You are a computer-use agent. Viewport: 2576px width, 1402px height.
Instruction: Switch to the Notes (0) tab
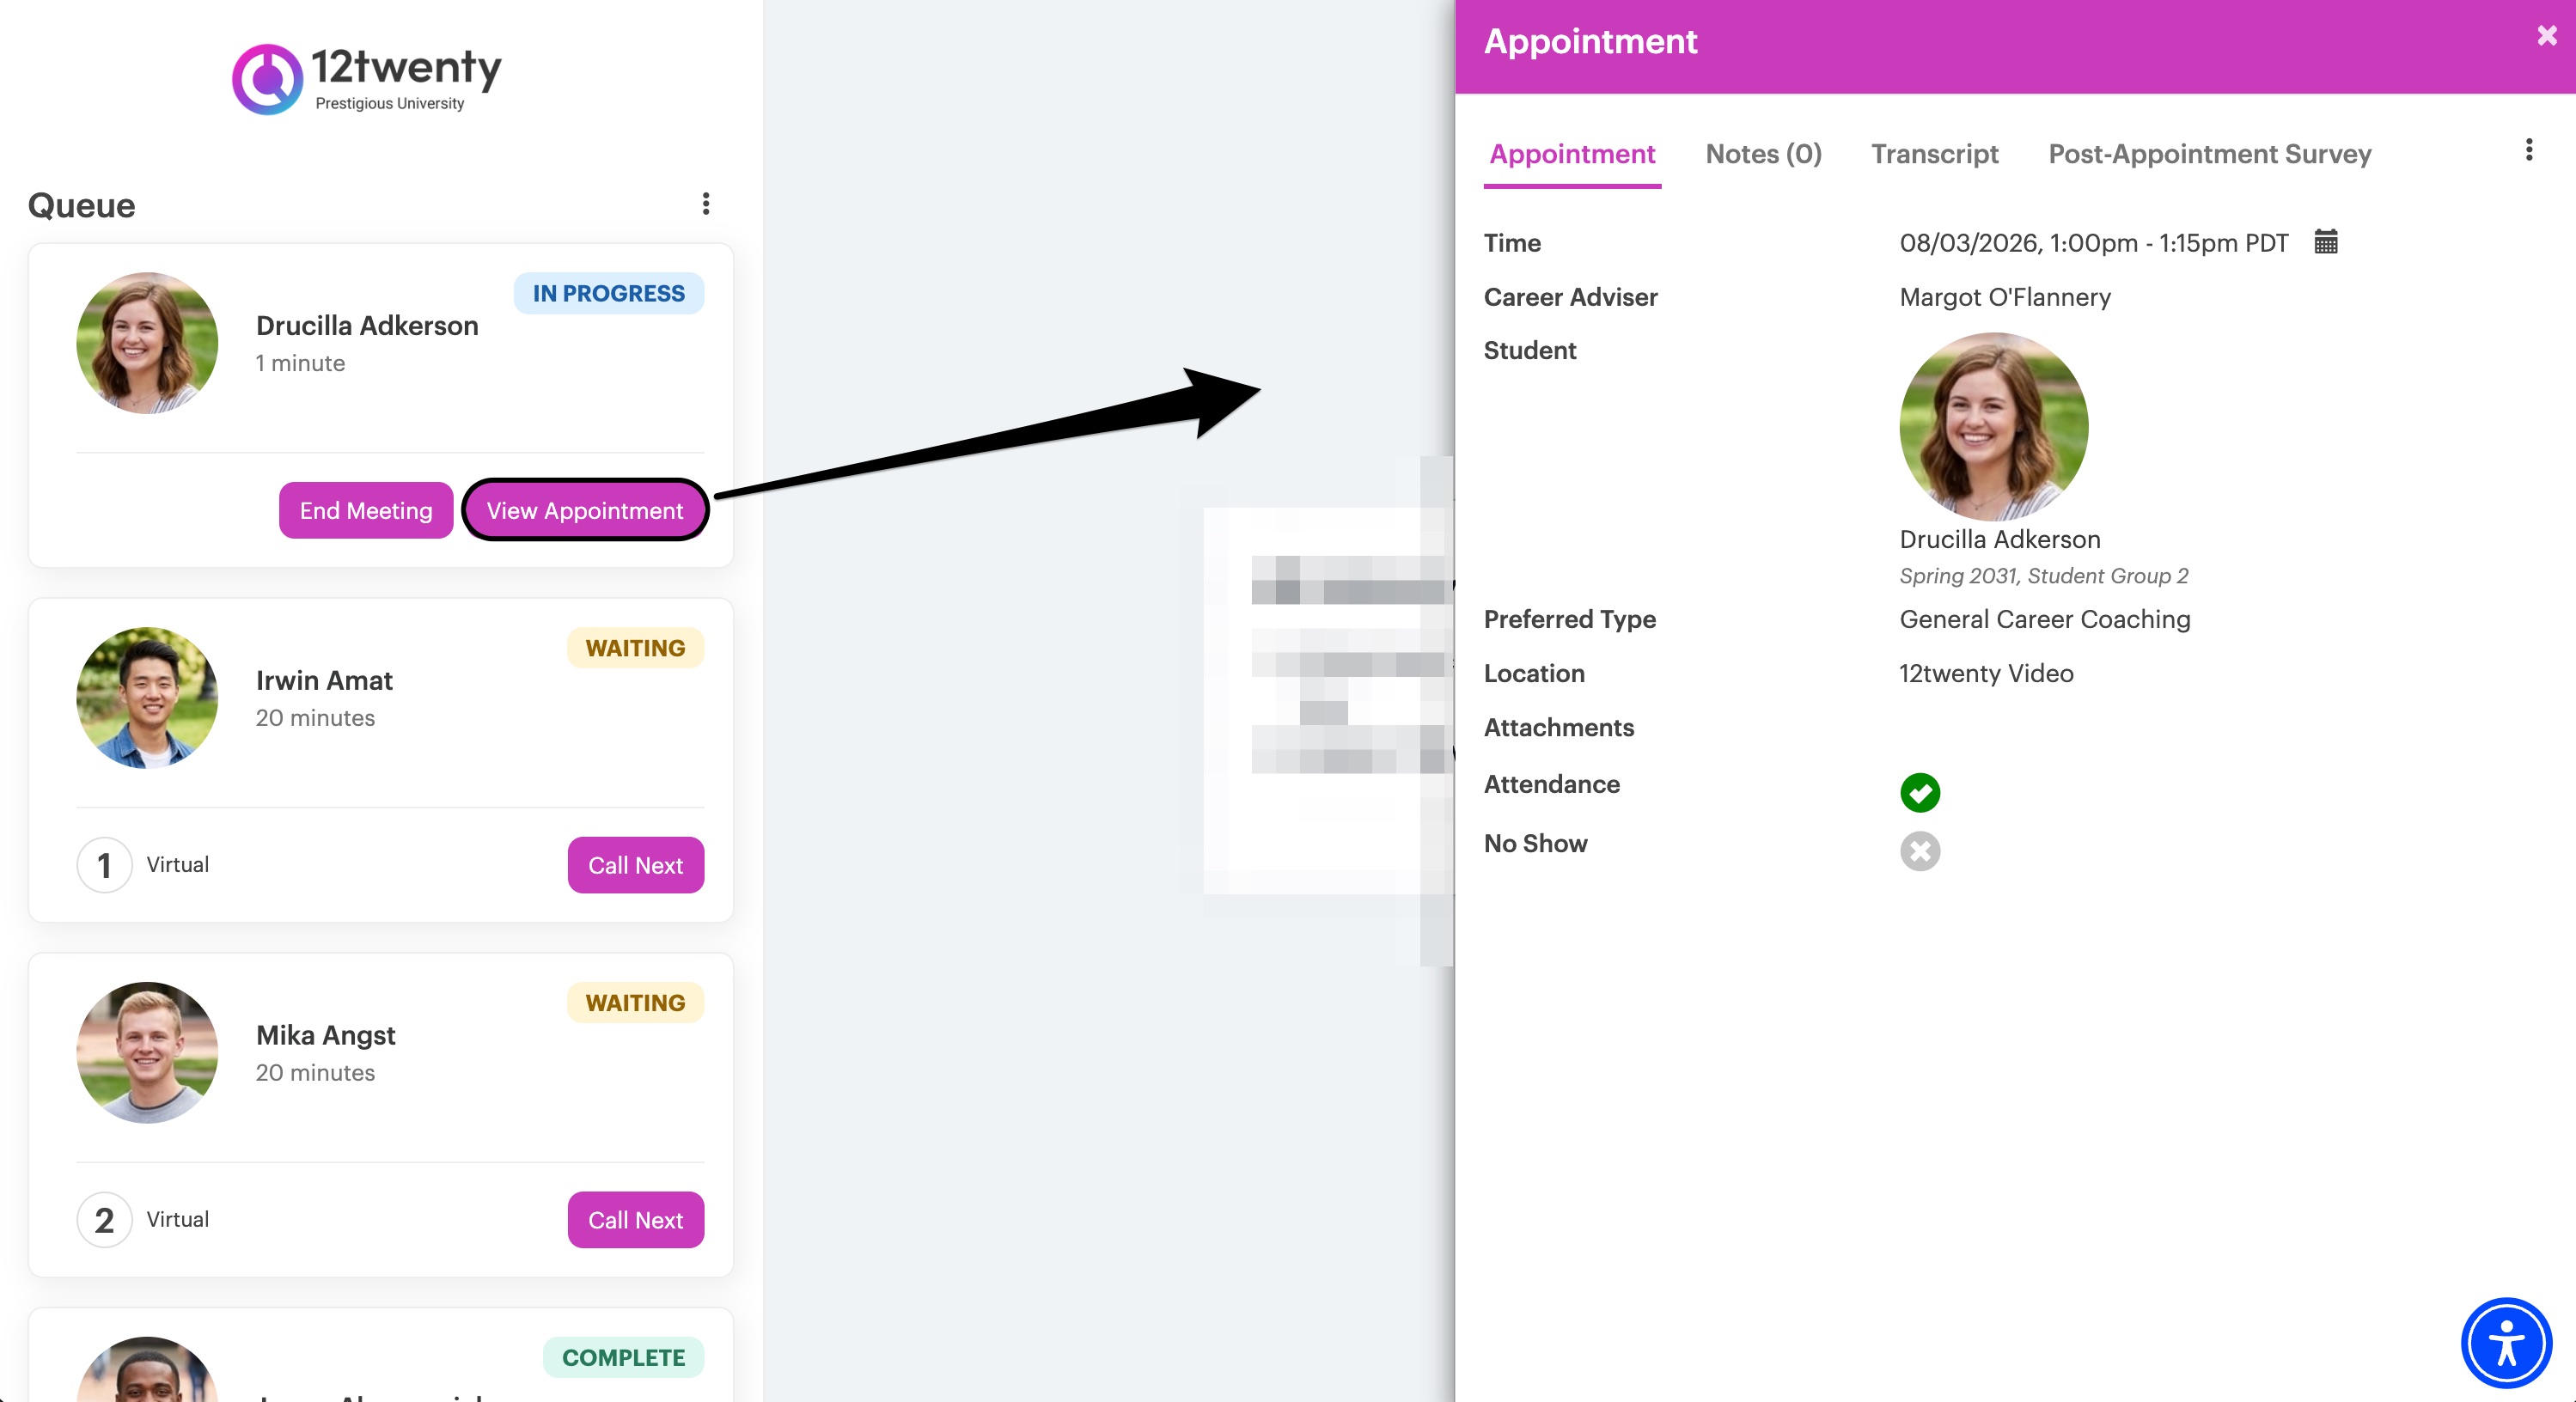[x=1763, y=154]
